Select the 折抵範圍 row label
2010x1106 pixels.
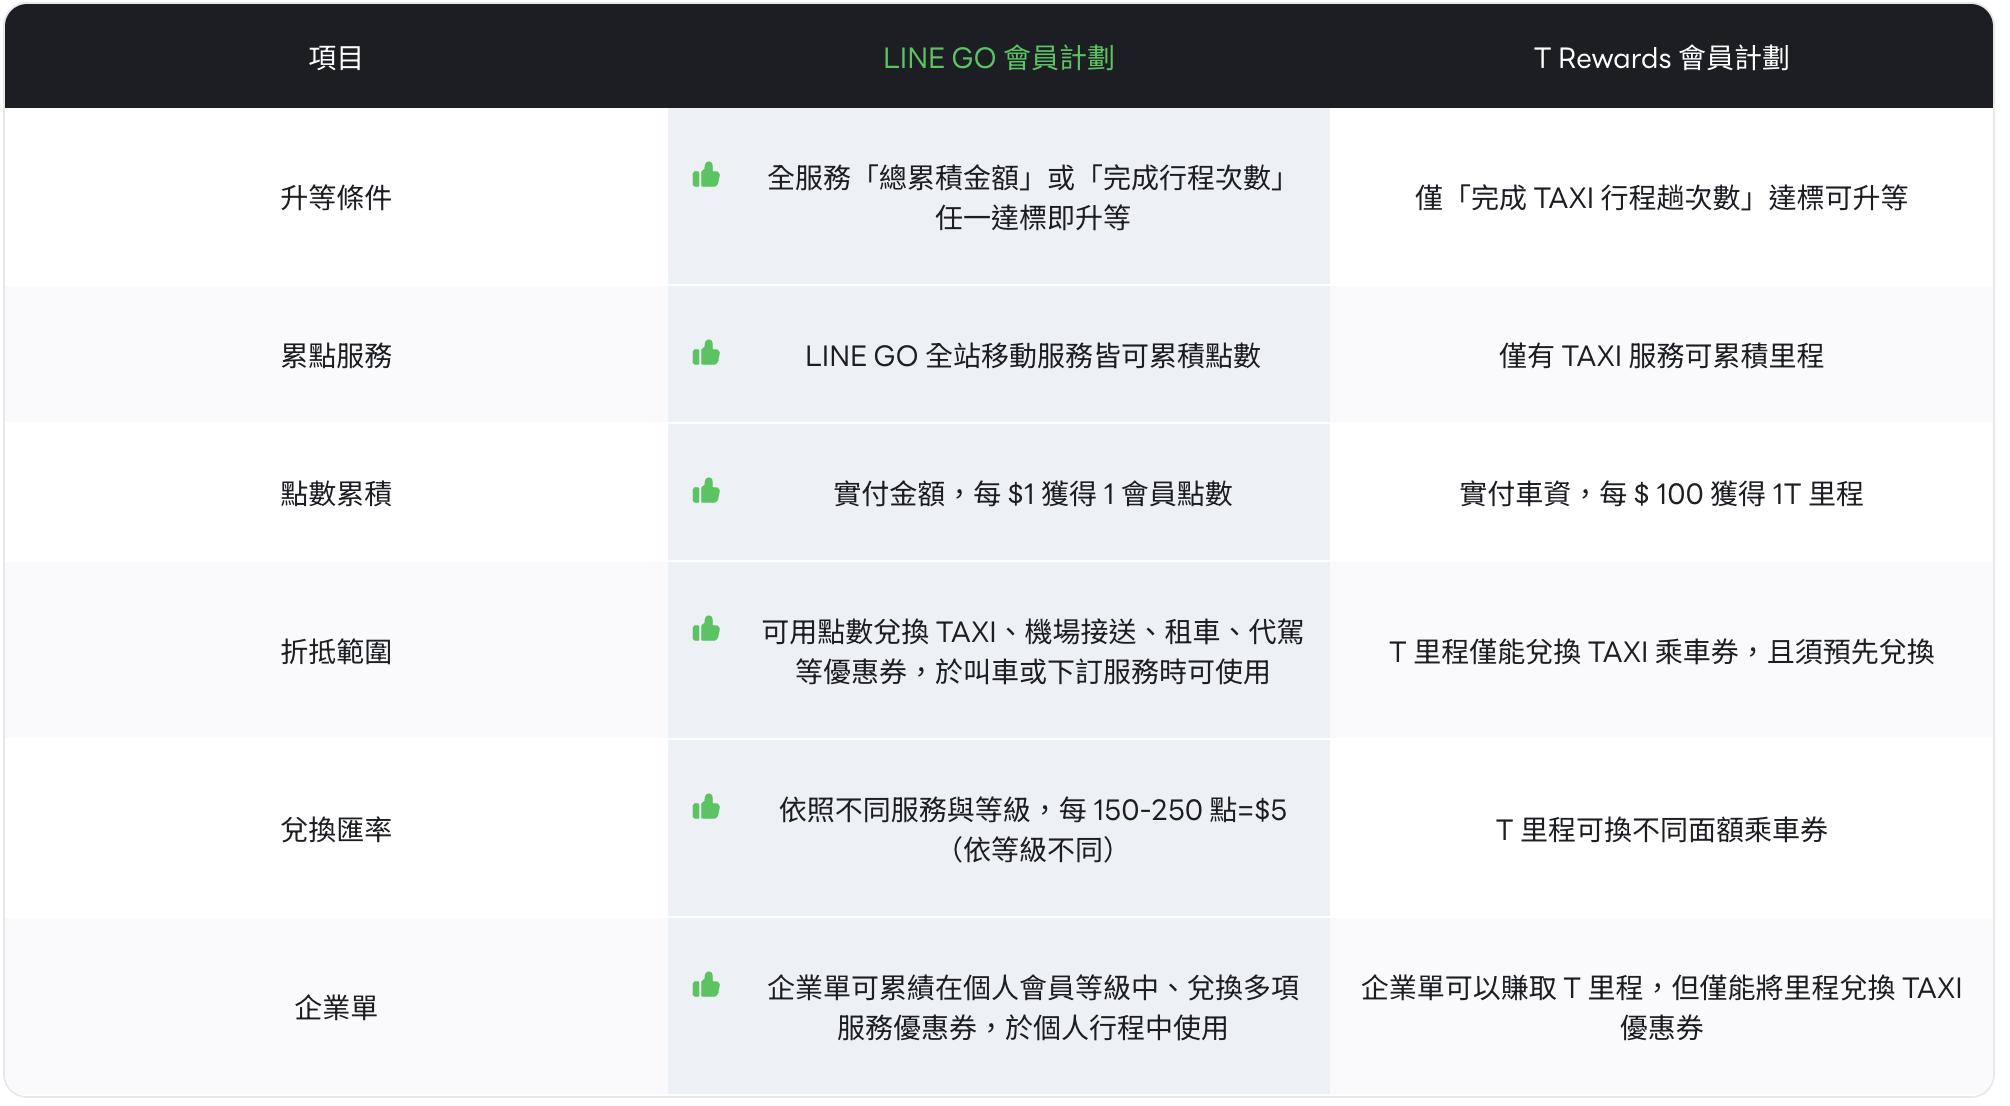coord(336,652)
